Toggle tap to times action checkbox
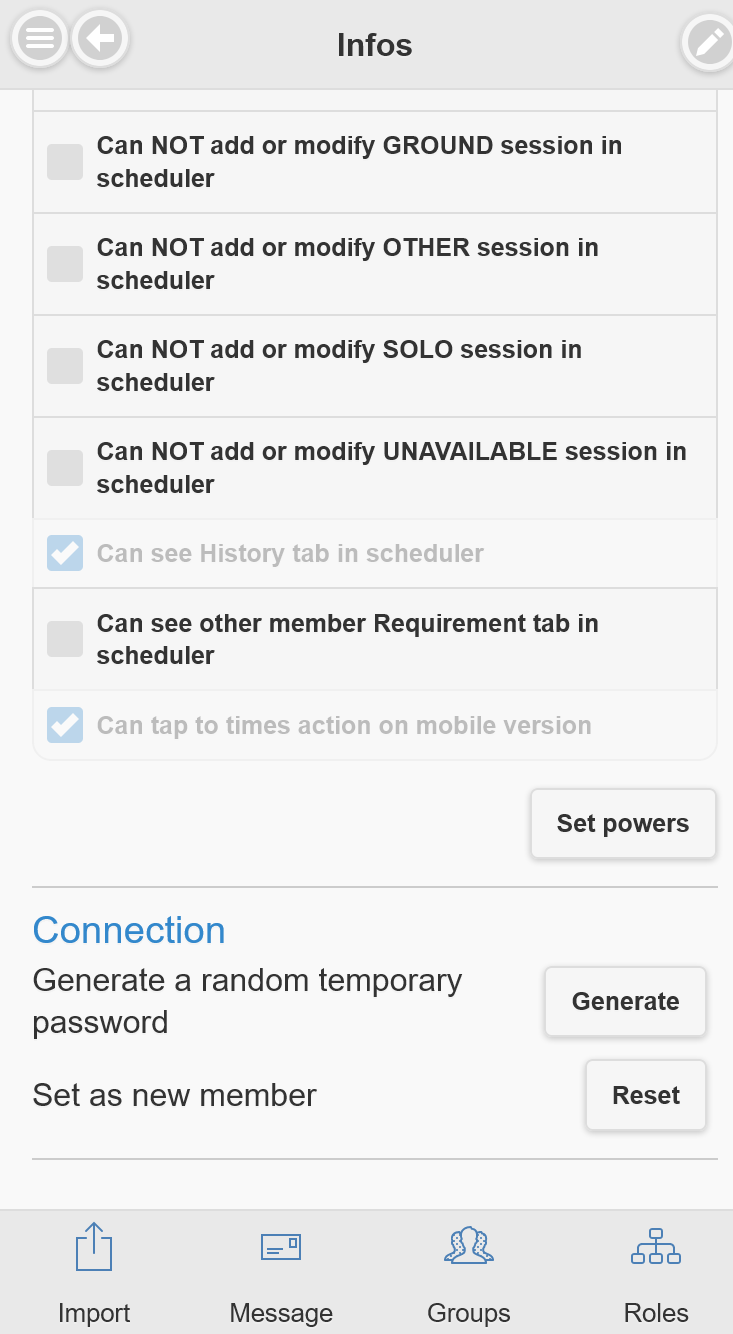 click(x=65, y=725)
